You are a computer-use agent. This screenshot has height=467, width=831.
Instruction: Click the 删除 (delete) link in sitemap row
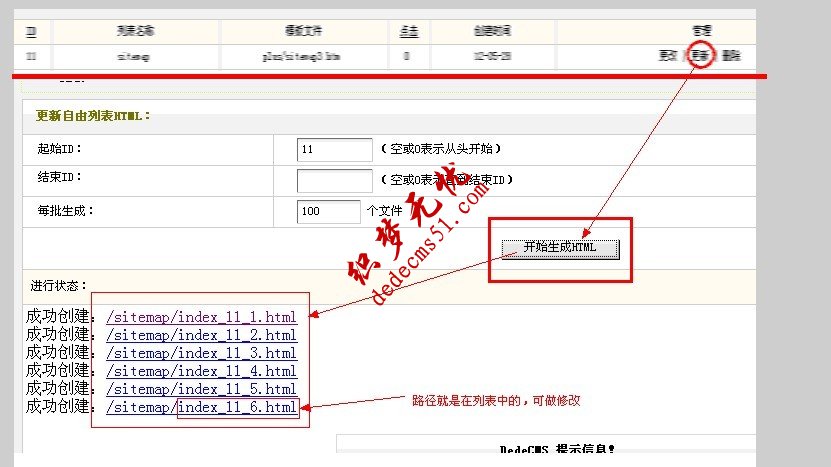point(731,56)
